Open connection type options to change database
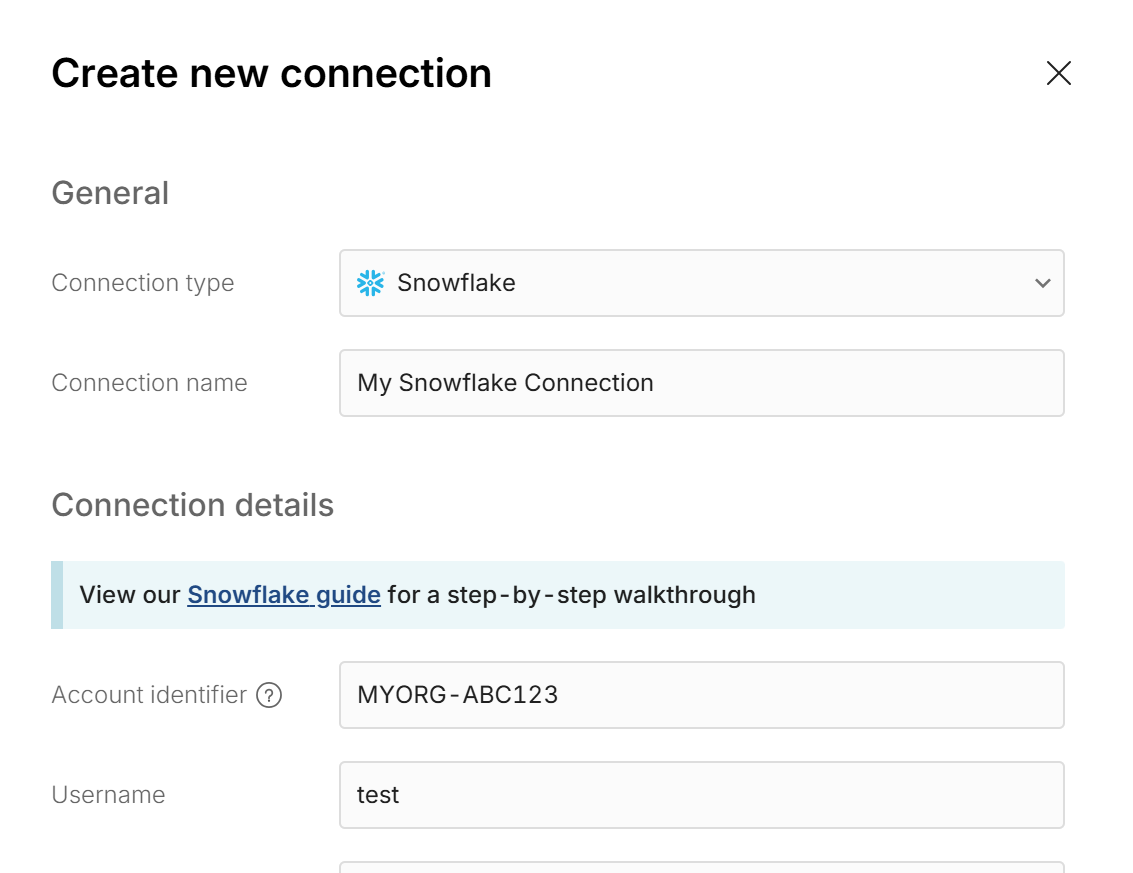 (700, 283)
